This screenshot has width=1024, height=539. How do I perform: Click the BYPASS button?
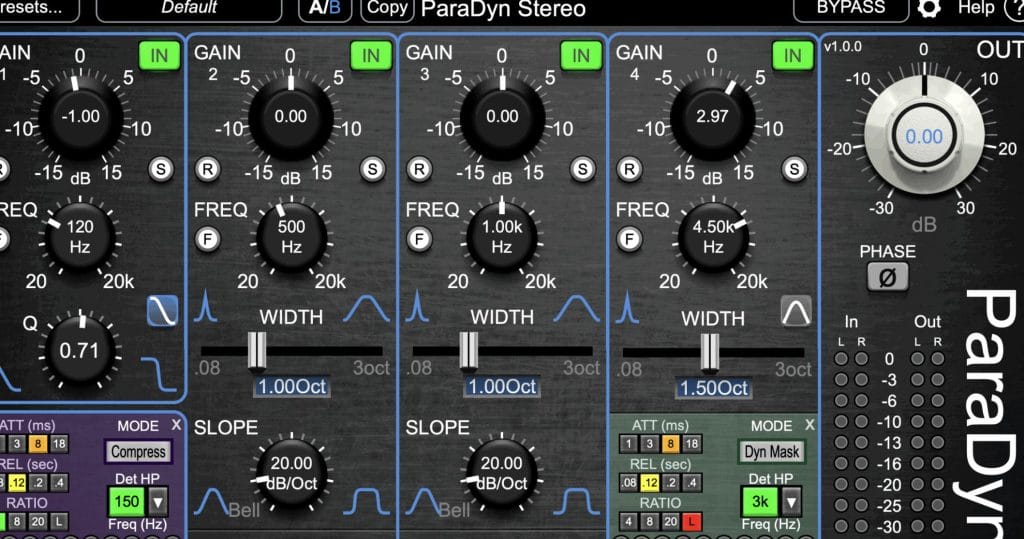pos(851,8)
